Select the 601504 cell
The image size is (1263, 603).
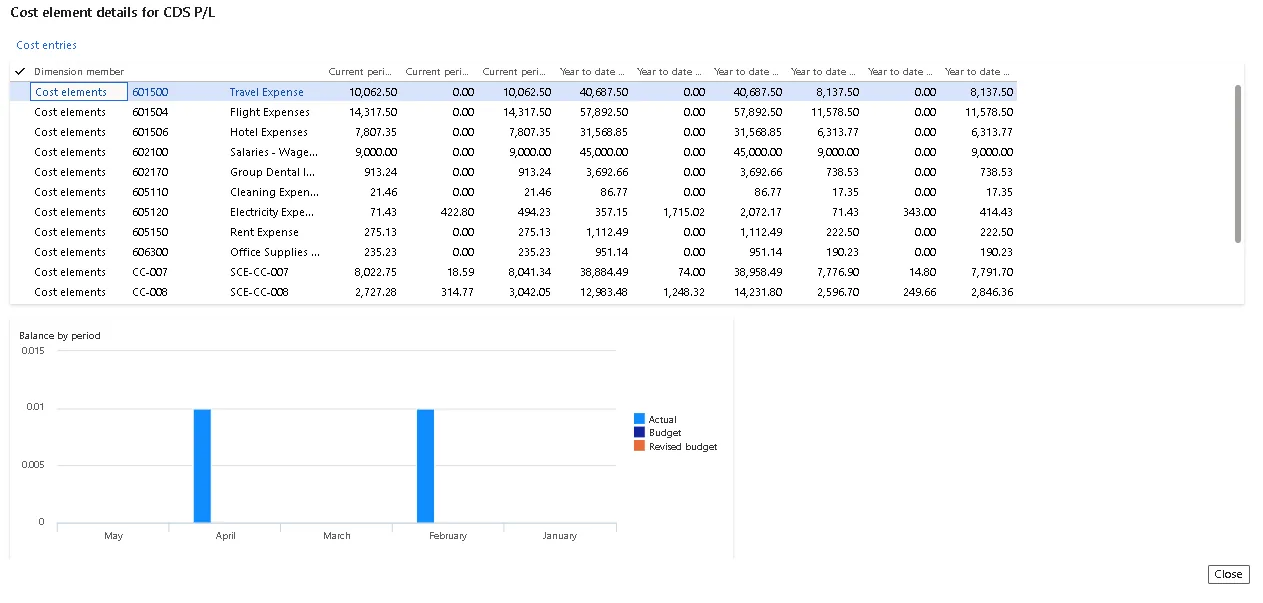click(x=150, y=112)
